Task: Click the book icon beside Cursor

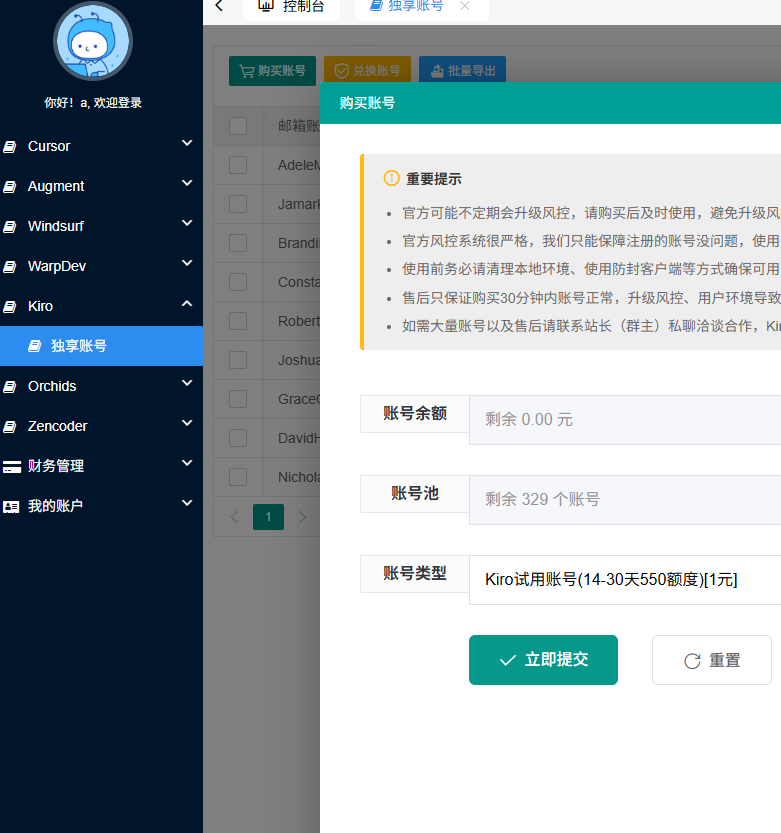Action: pyautogui.click(x=11, y=147)
